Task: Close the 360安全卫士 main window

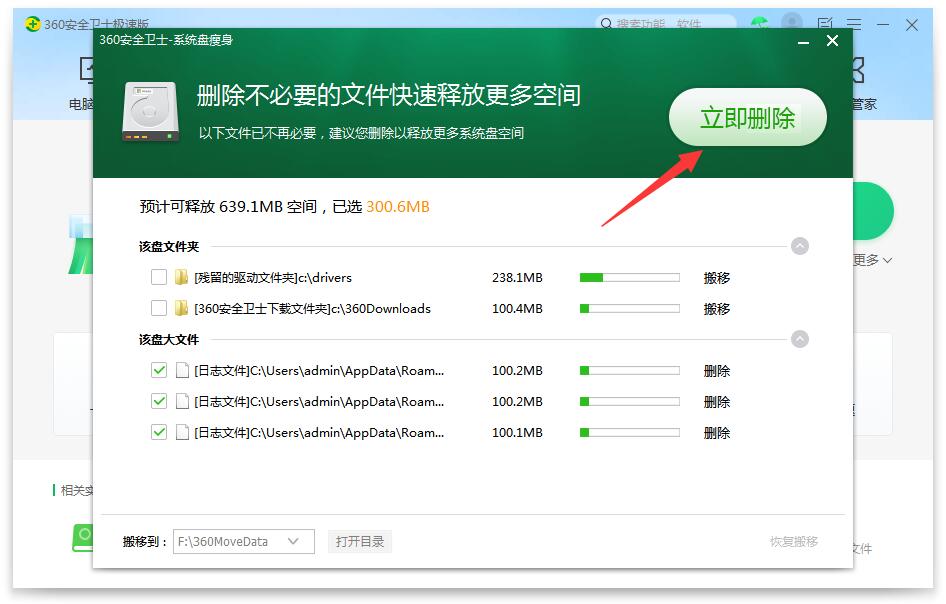Action: (x=912, y=25)
